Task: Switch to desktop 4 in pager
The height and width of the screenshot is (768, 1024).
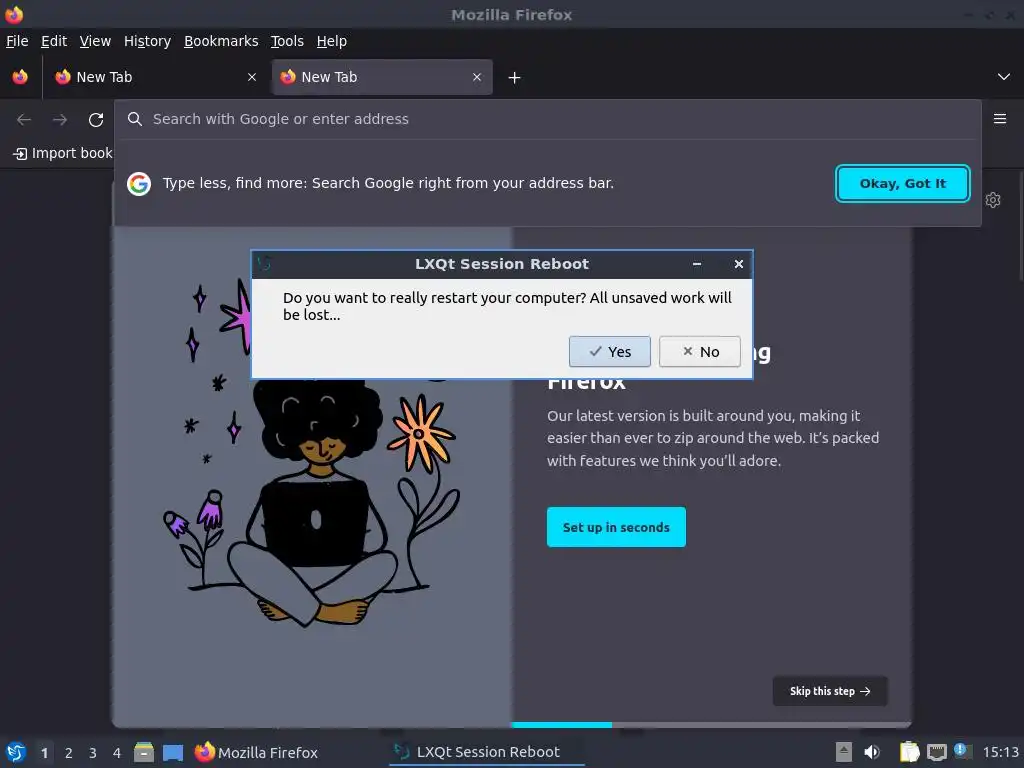Action: tap(117, 753)
